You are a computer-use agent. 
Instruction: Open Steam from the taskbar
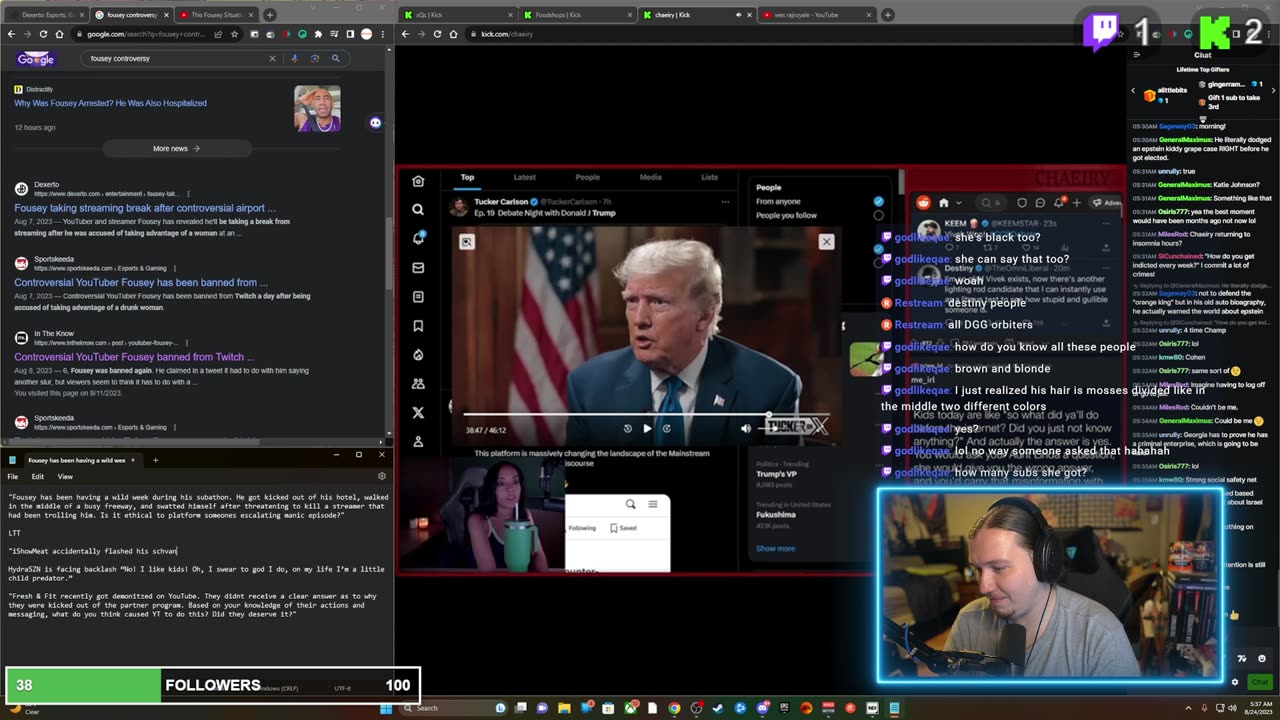click(718, 708)
